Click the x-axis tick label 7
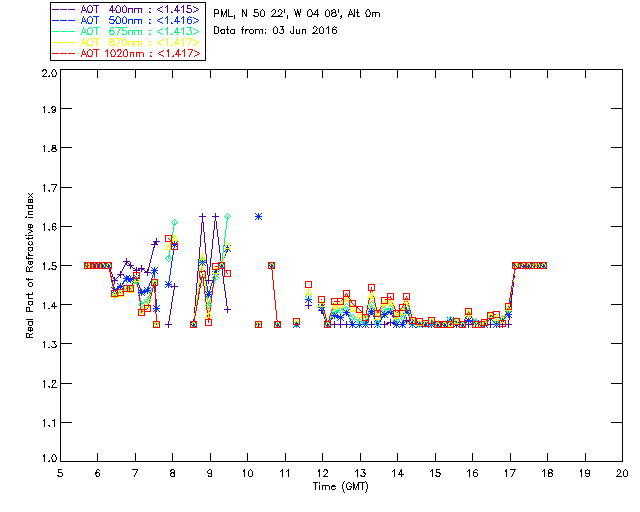640x512 pixels. click(135, 473)
